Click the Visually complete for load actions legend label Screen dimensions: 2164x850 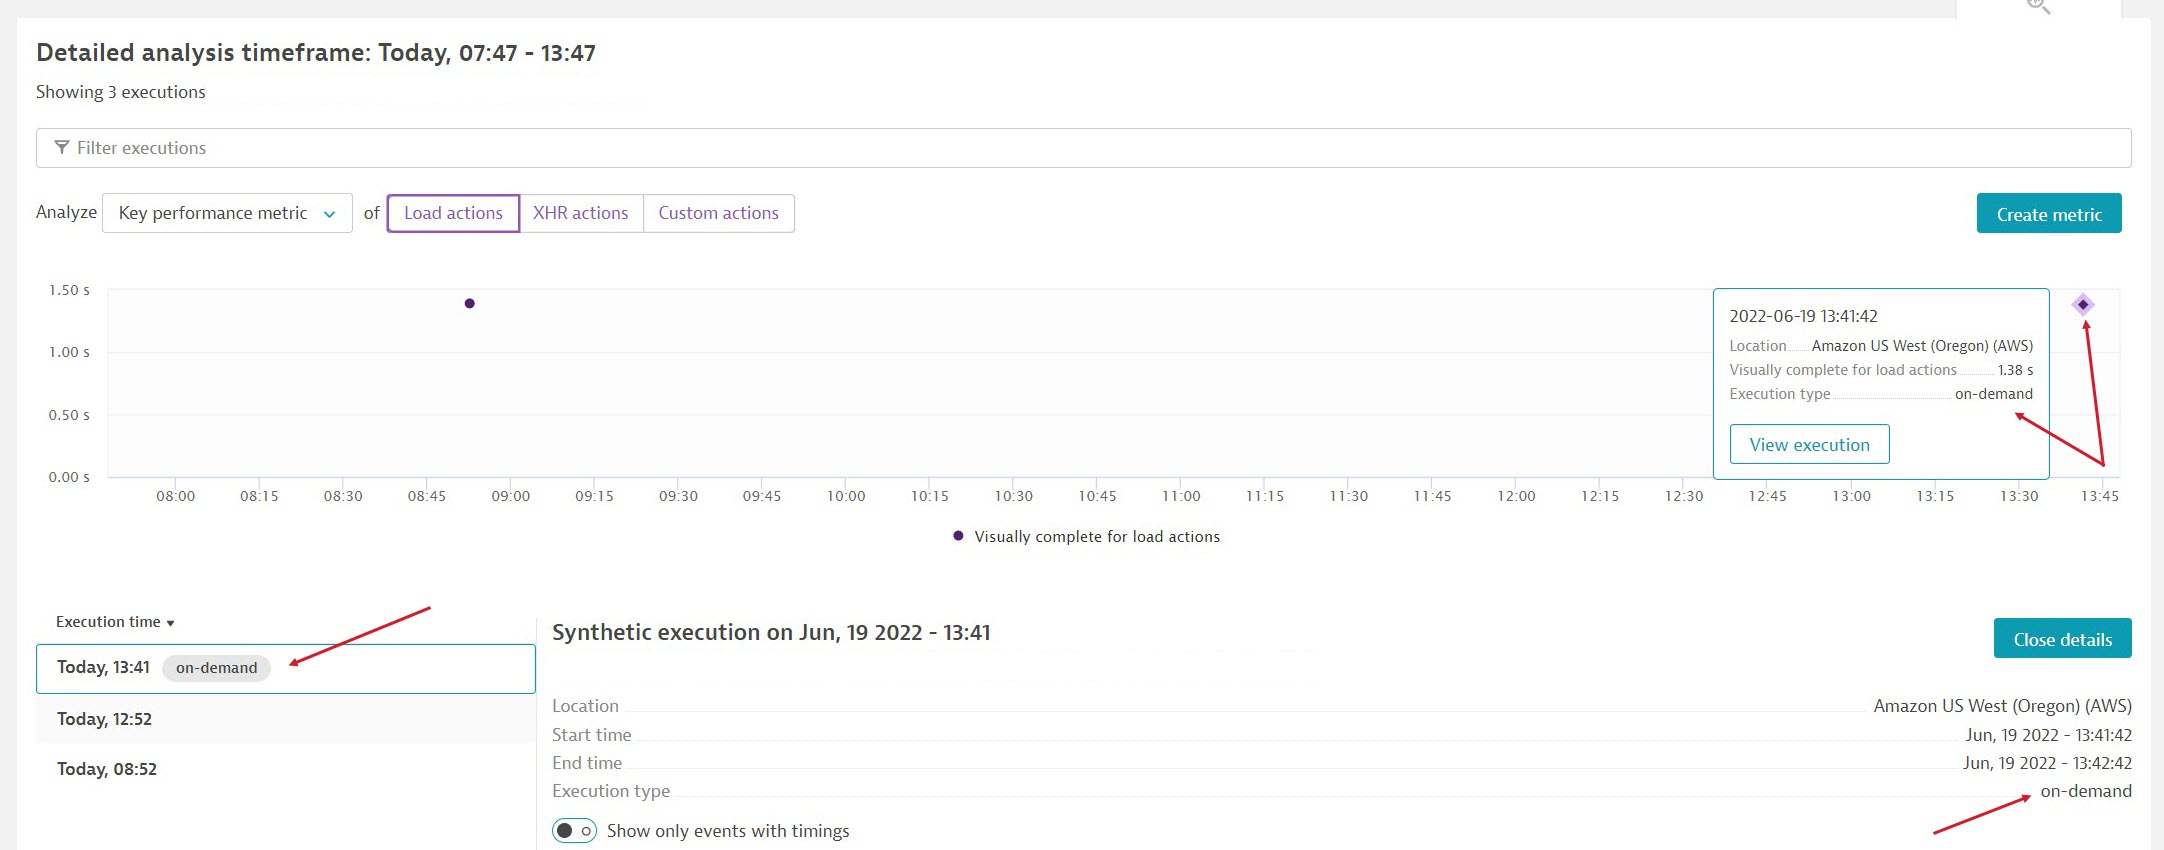[1097, 537]
